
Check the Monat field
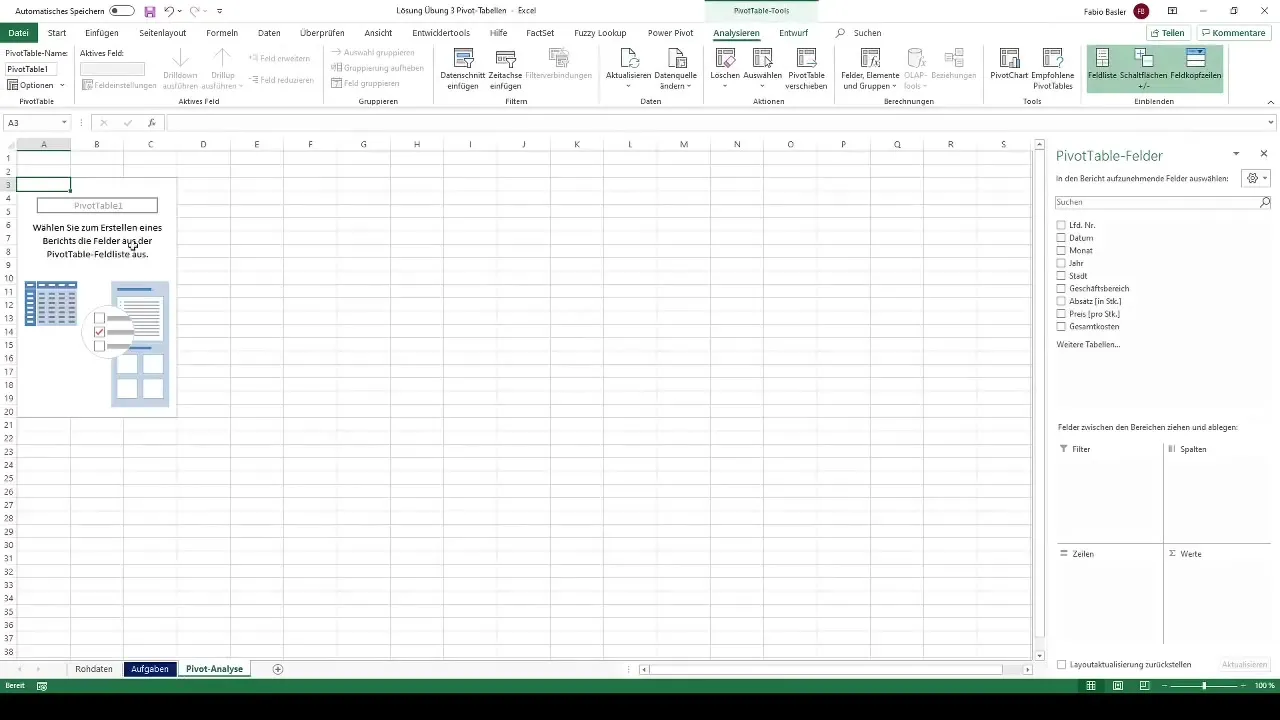[x=1062, y=251]
